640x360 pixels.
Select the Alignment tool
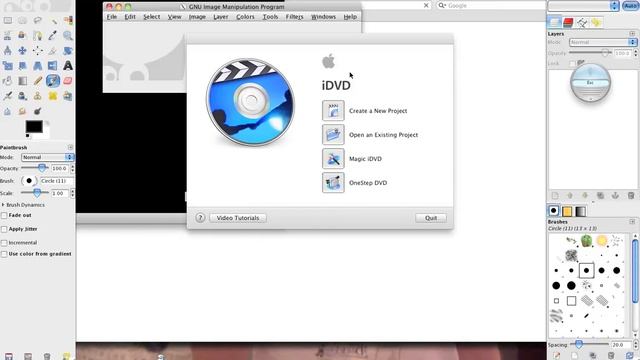click(x=38, y=51)
